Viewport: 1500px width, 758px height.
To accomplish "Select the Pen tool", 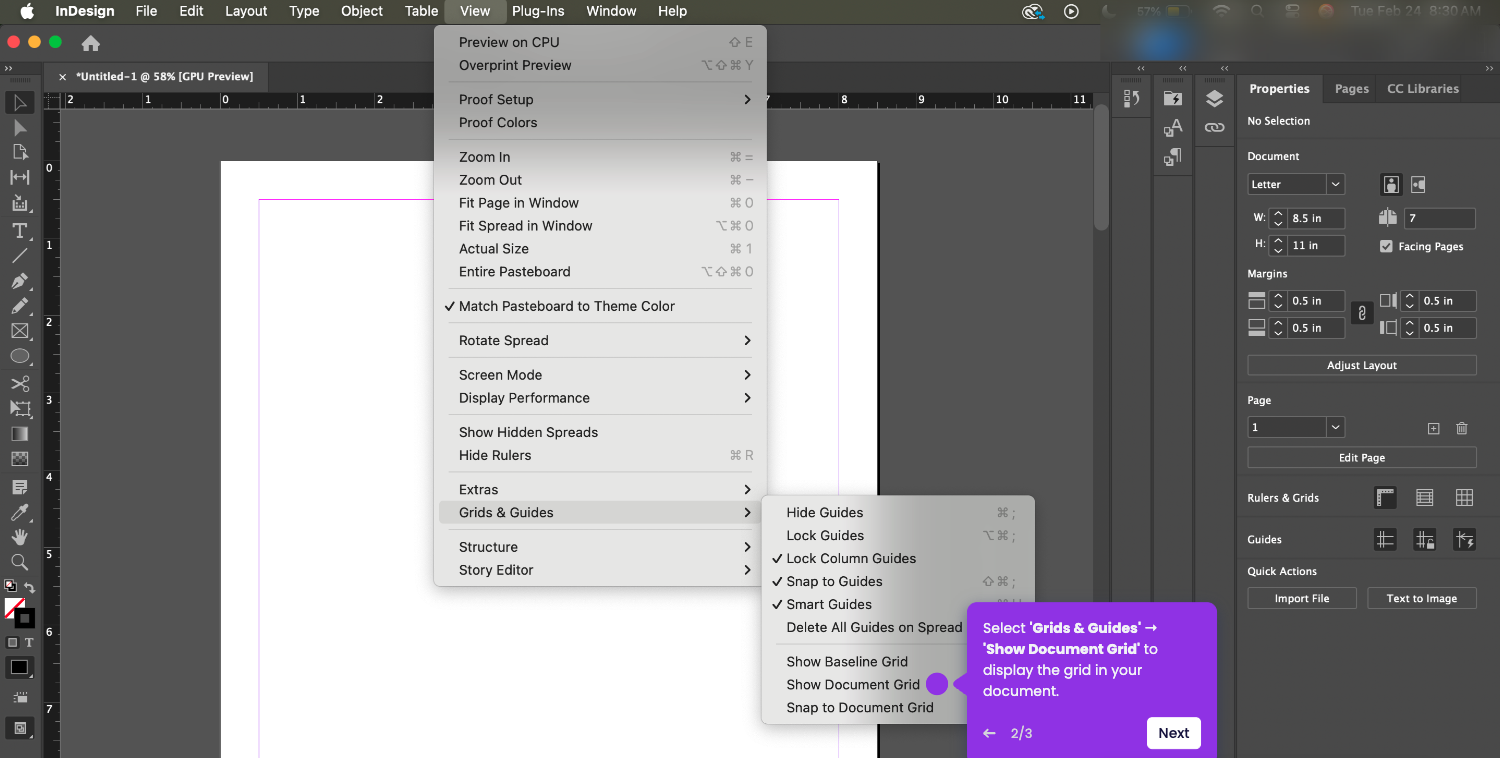I will click(19, 281).
